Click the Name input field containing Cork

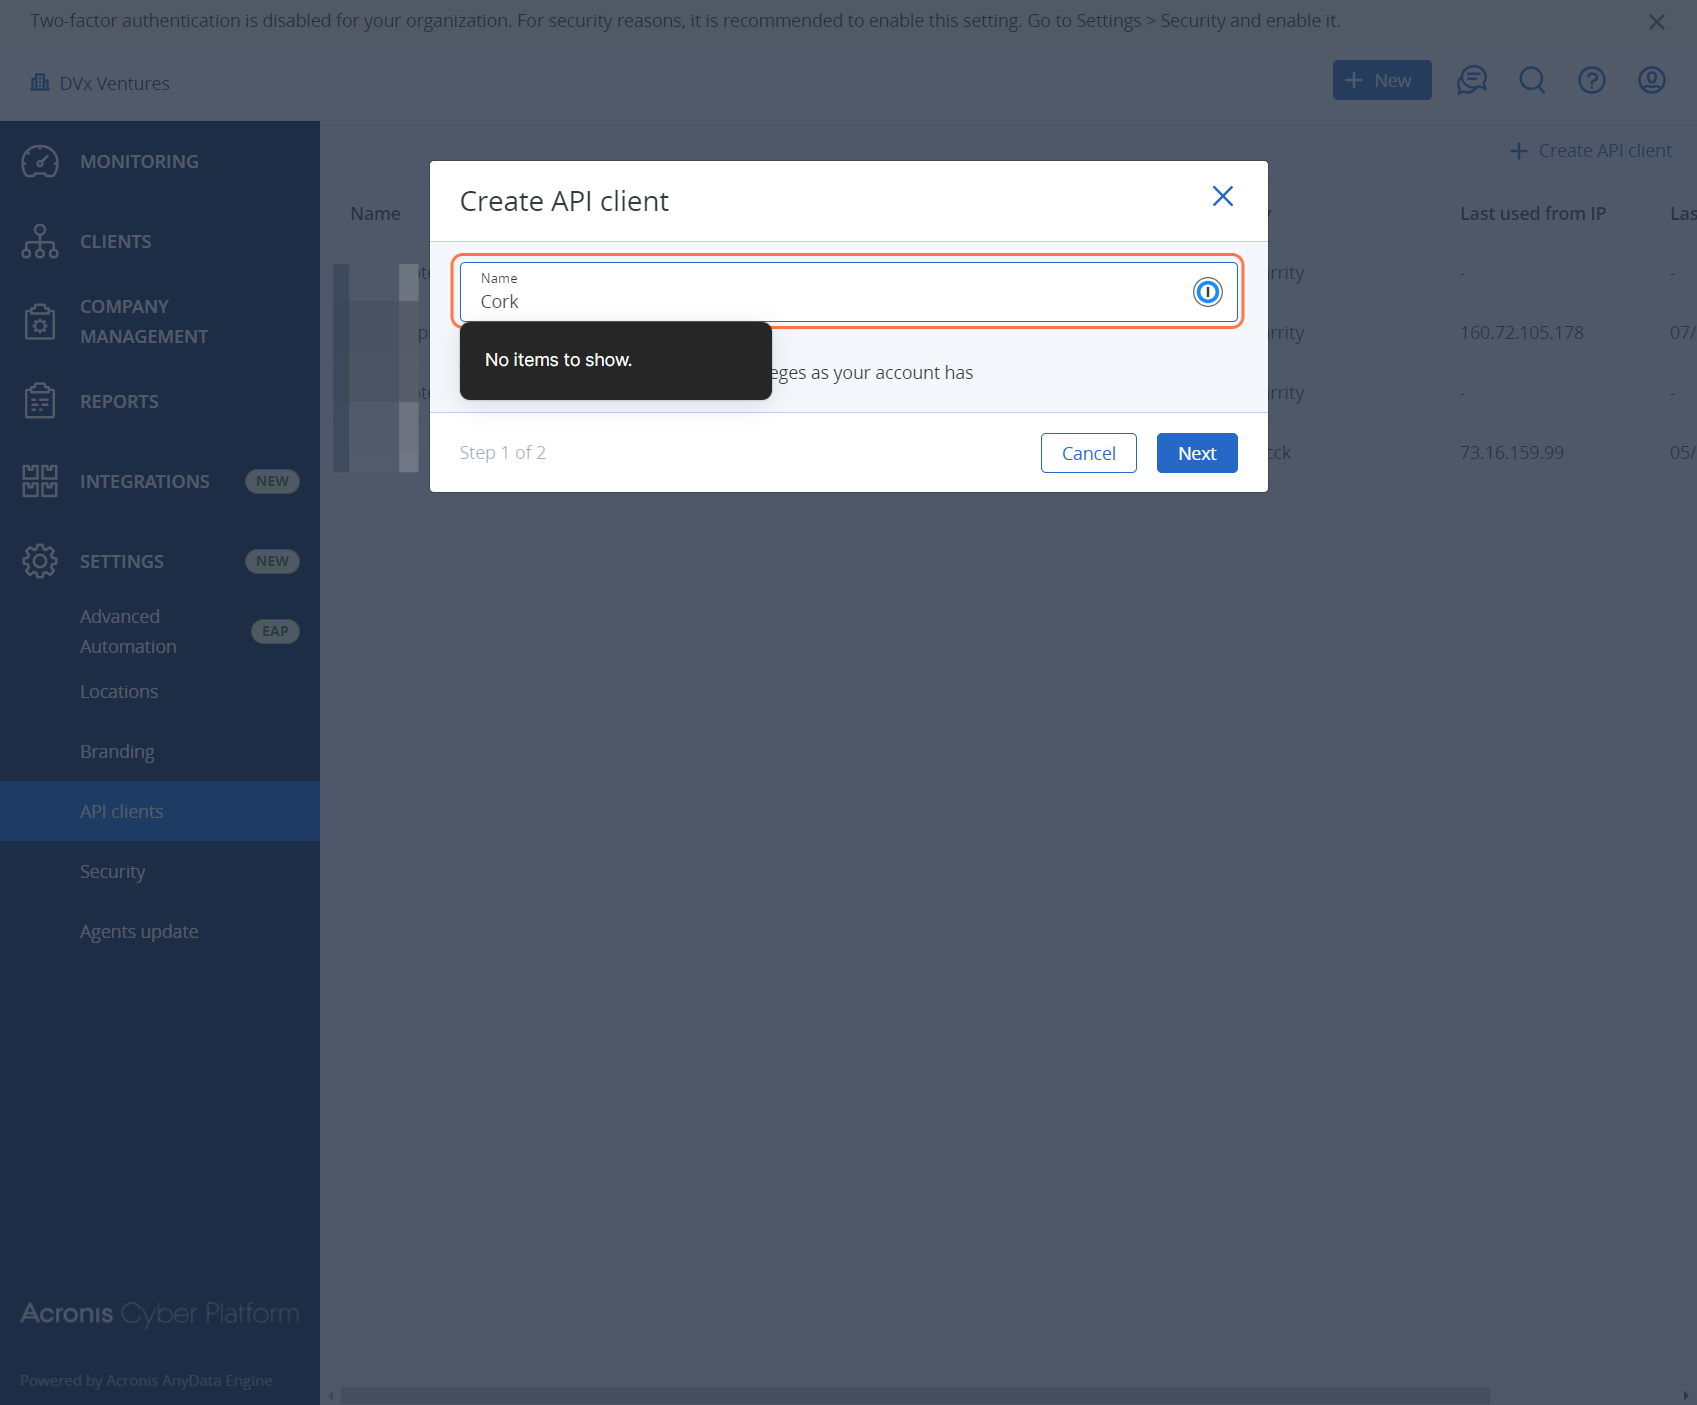[849, 292]
